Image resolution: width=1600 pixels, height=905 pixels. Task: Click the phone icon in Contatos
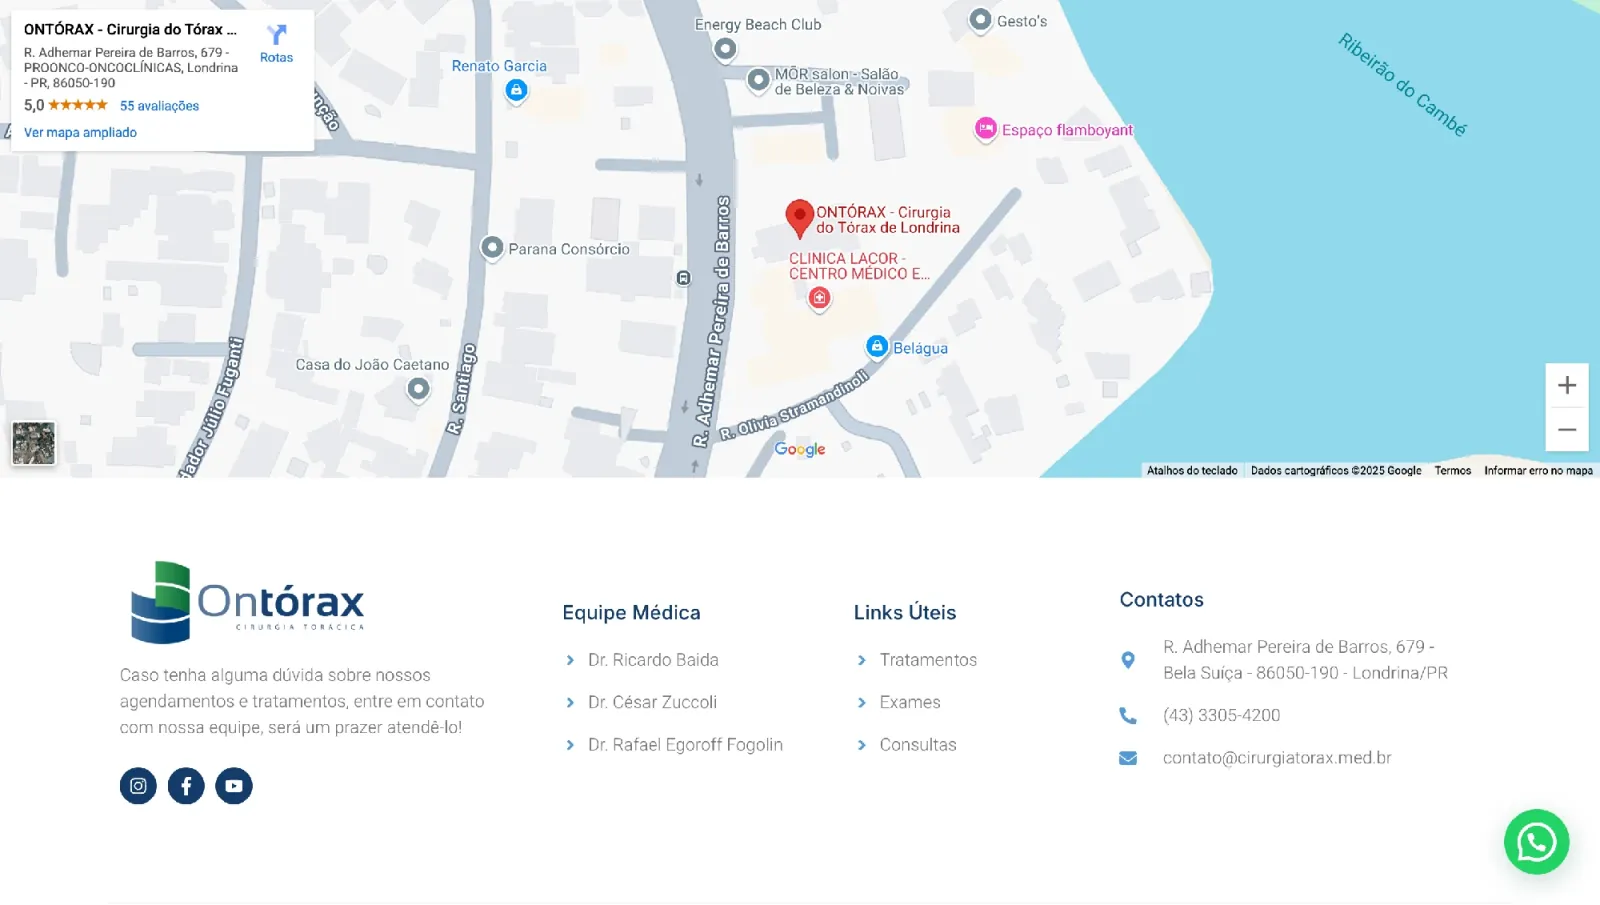[x=1128, y=716]
